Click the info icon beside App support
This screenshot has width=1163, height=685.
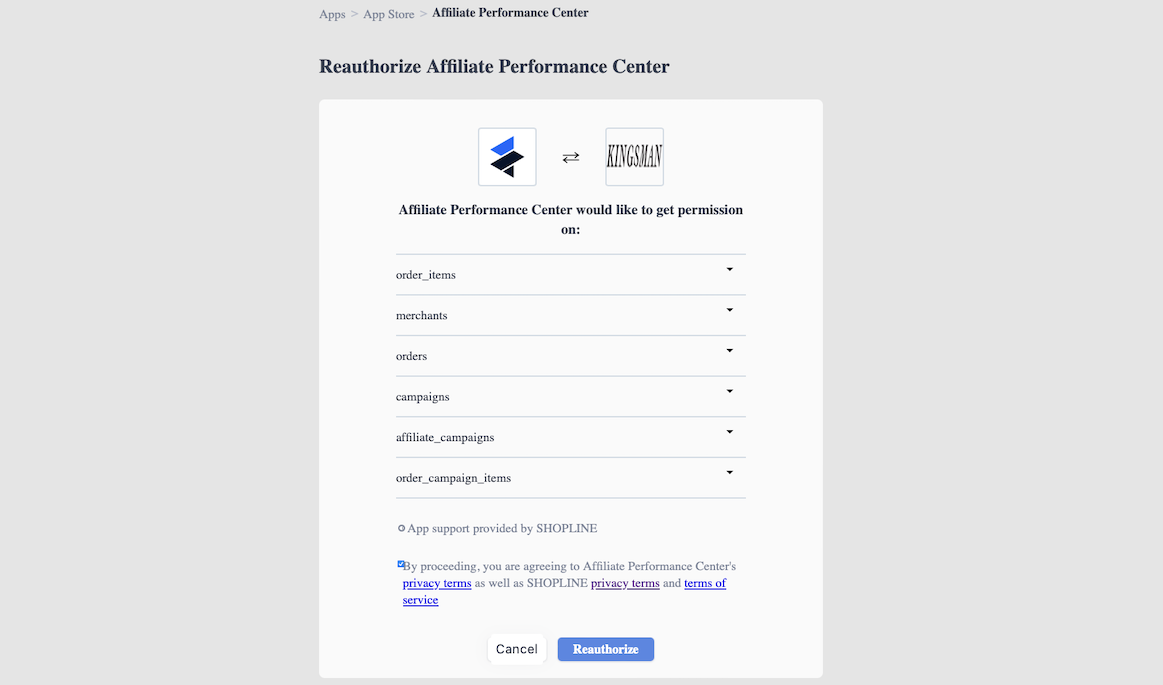pyautogui.click(x=401, y=529)
